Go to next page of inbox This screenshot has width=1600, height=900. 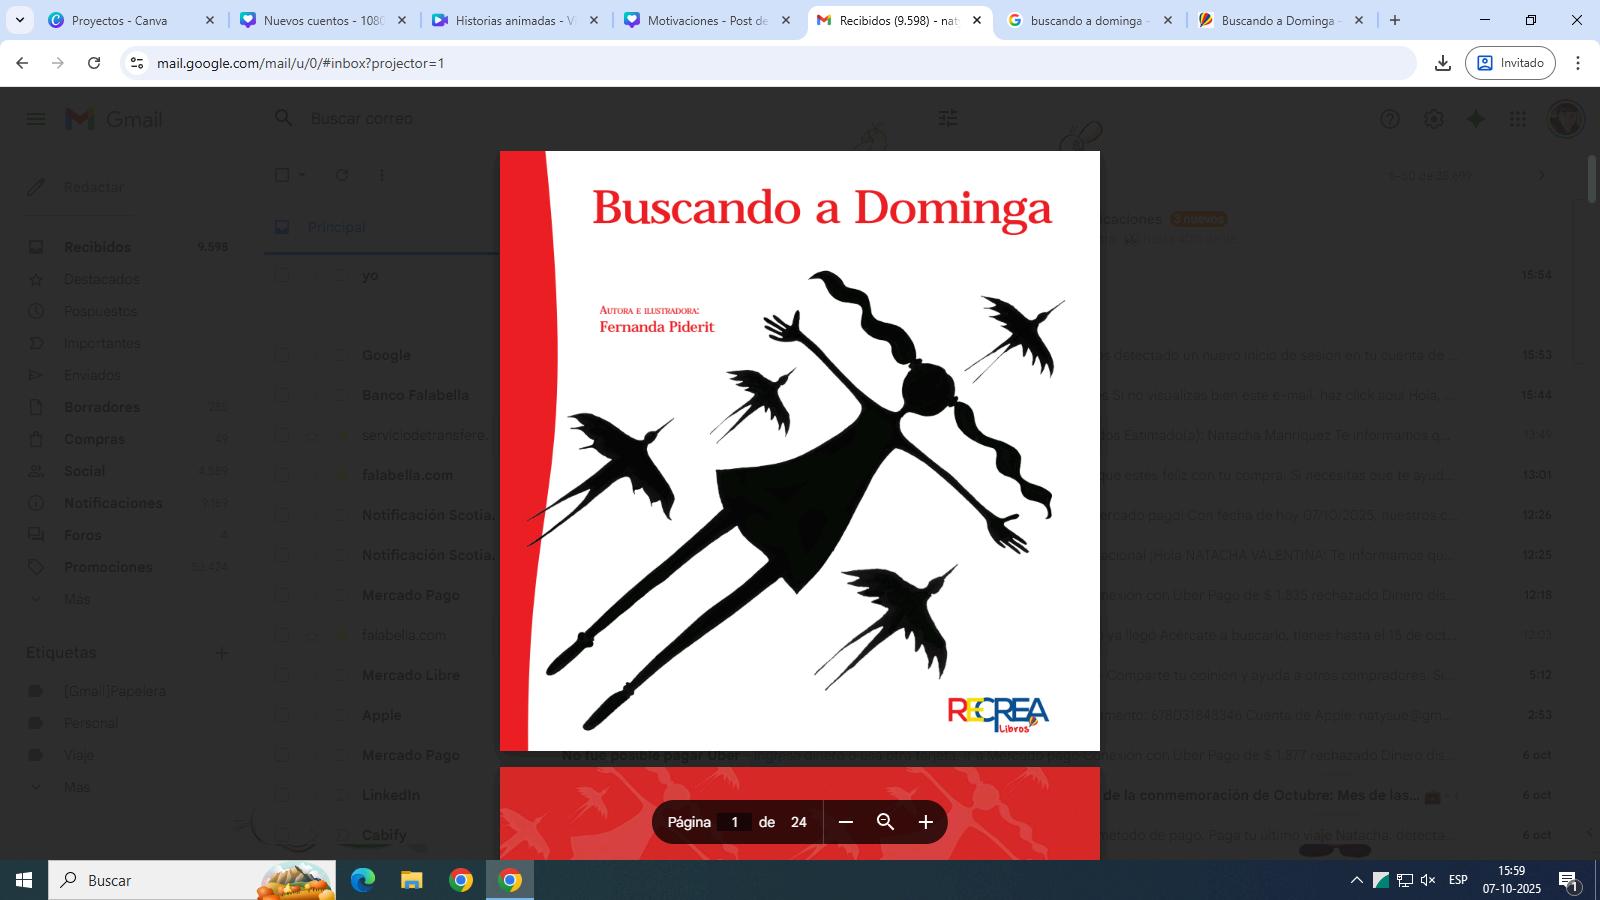tap(1541, 175)
